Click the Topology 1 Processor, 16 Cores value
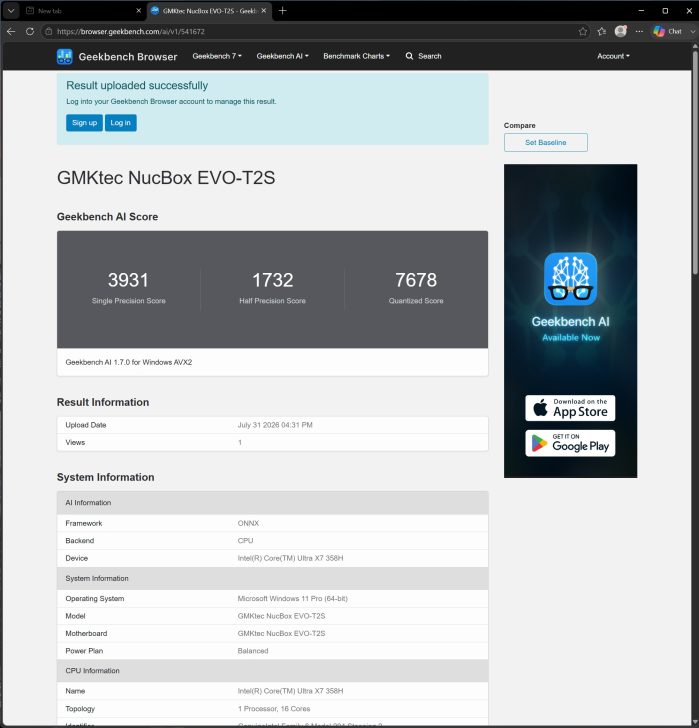Image resolution: width=699 pixels, height=728 pixels. coord(274,708)
